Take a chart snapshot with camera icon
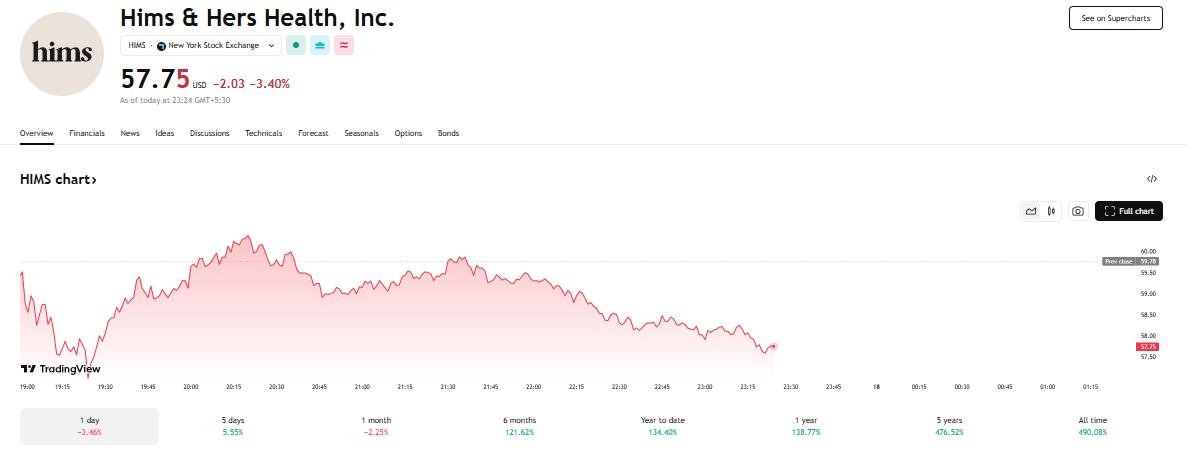Viewport: 1187px width, 456px height. (1078, 211)
